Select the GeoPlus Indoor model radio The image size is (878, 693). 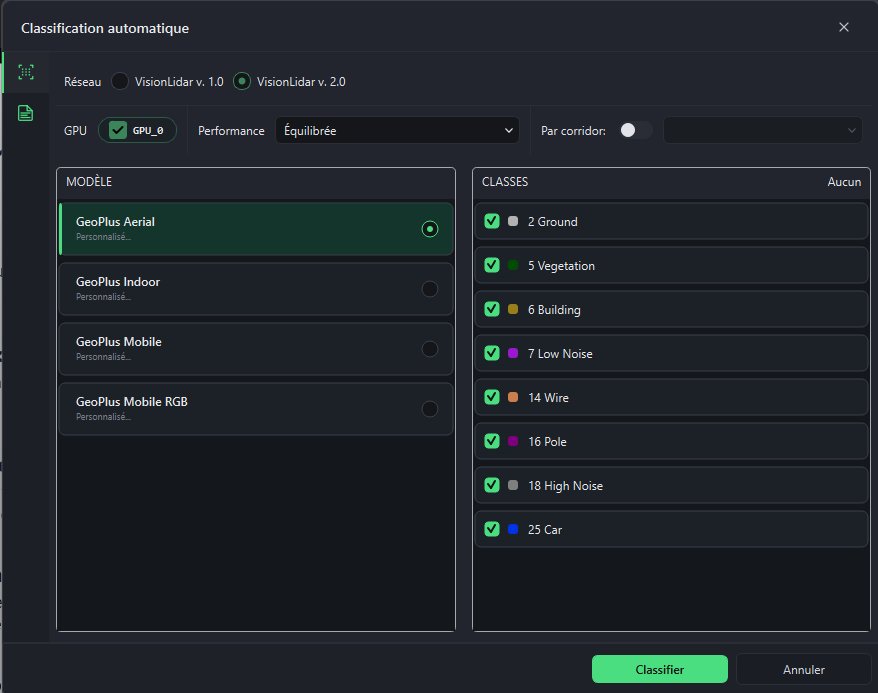(x=429, y=289)
